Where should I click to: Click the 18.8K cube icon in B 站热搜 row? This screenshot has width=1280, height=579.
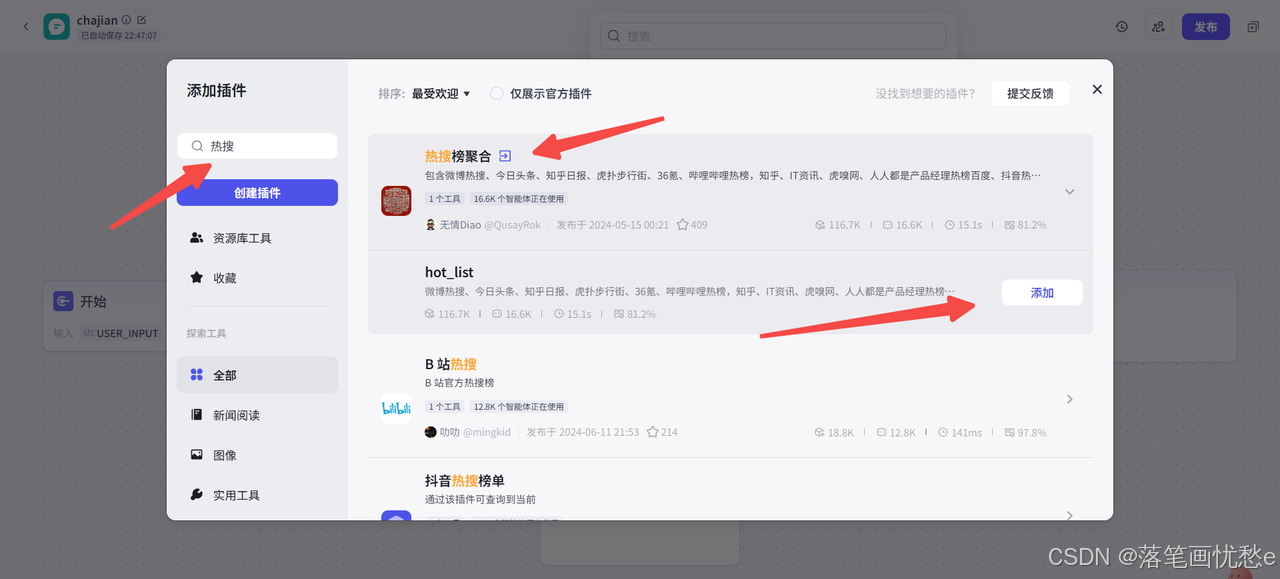pos(819,433)
